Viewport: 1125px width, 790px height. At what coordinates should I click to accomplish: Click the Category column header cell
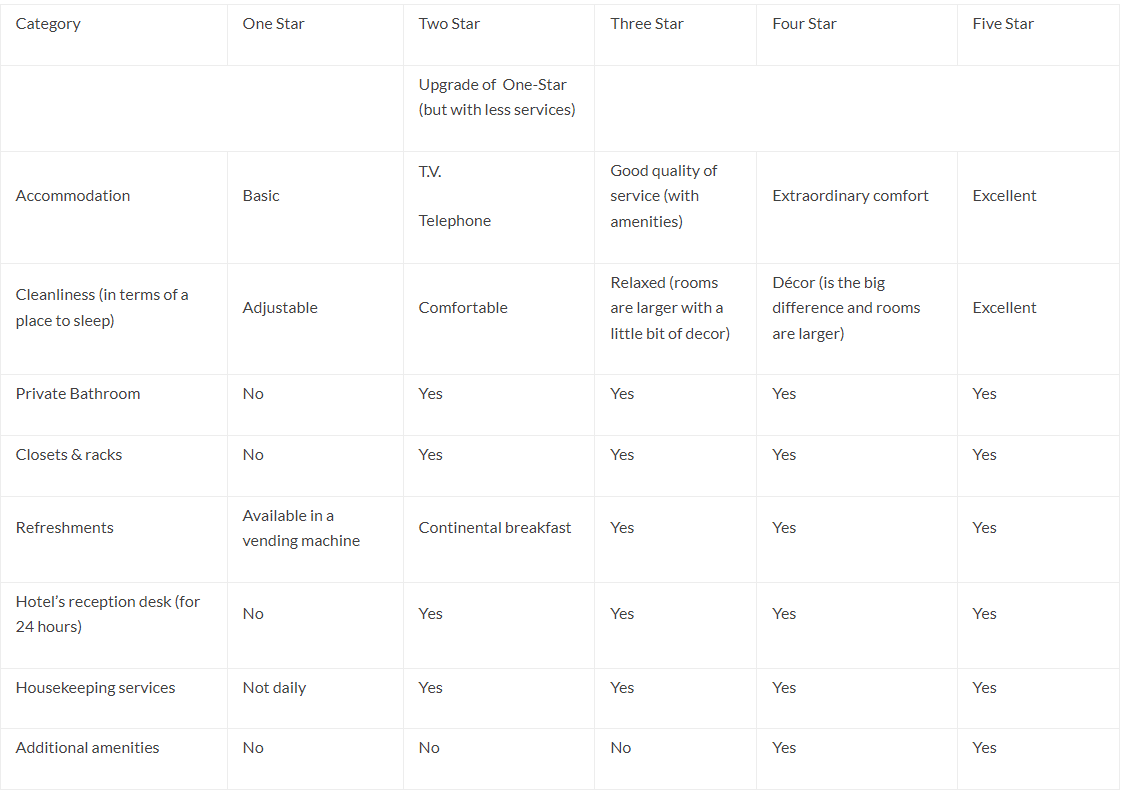[x=48, y=24]
